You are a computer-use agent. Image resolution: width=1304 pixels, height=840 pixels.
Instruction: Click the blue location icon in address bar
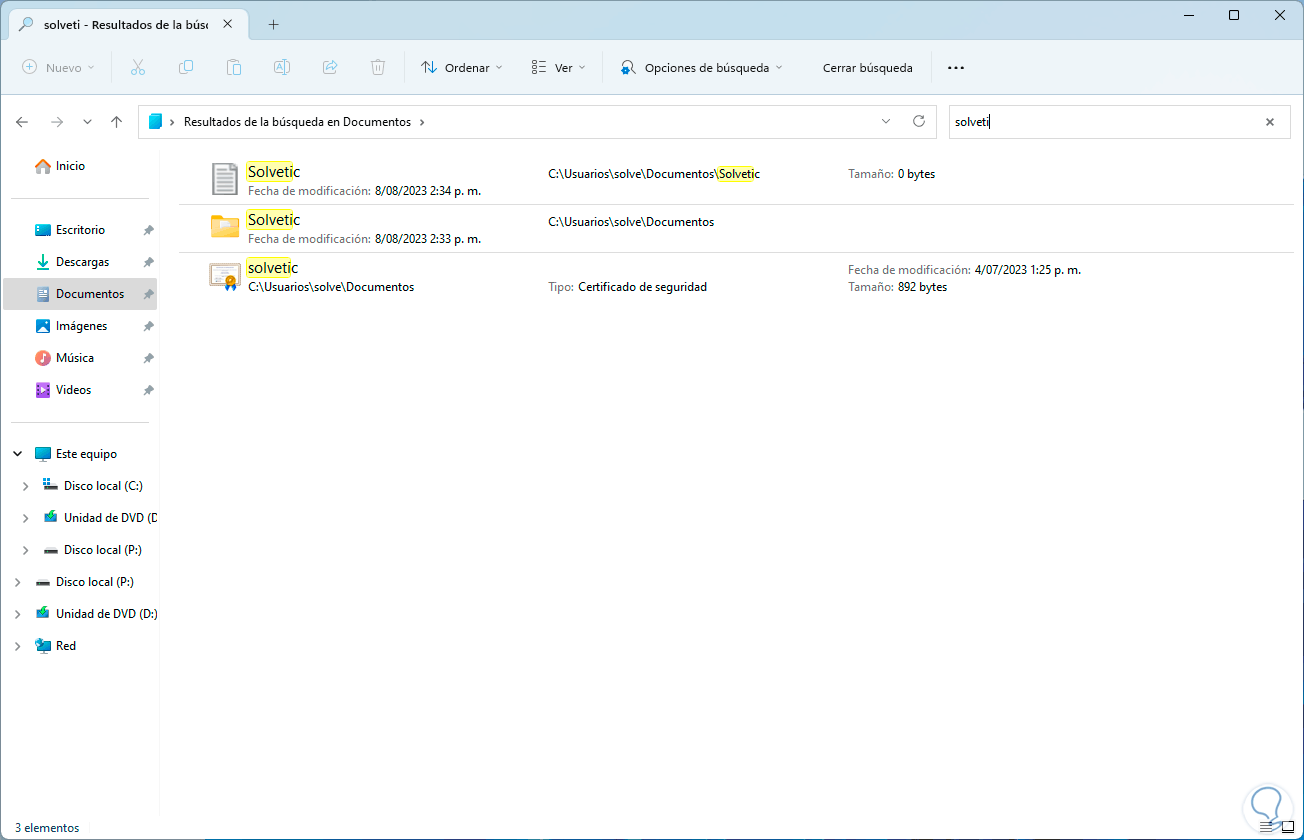pos(155,122)
